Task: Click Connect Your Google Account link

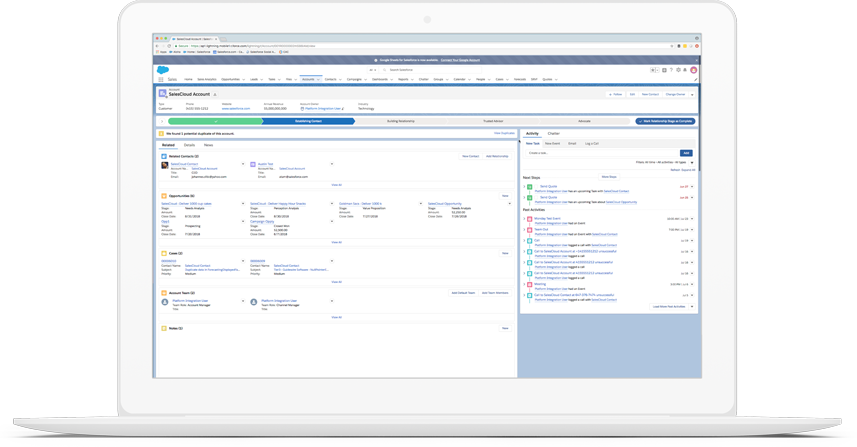Action: 460,60
